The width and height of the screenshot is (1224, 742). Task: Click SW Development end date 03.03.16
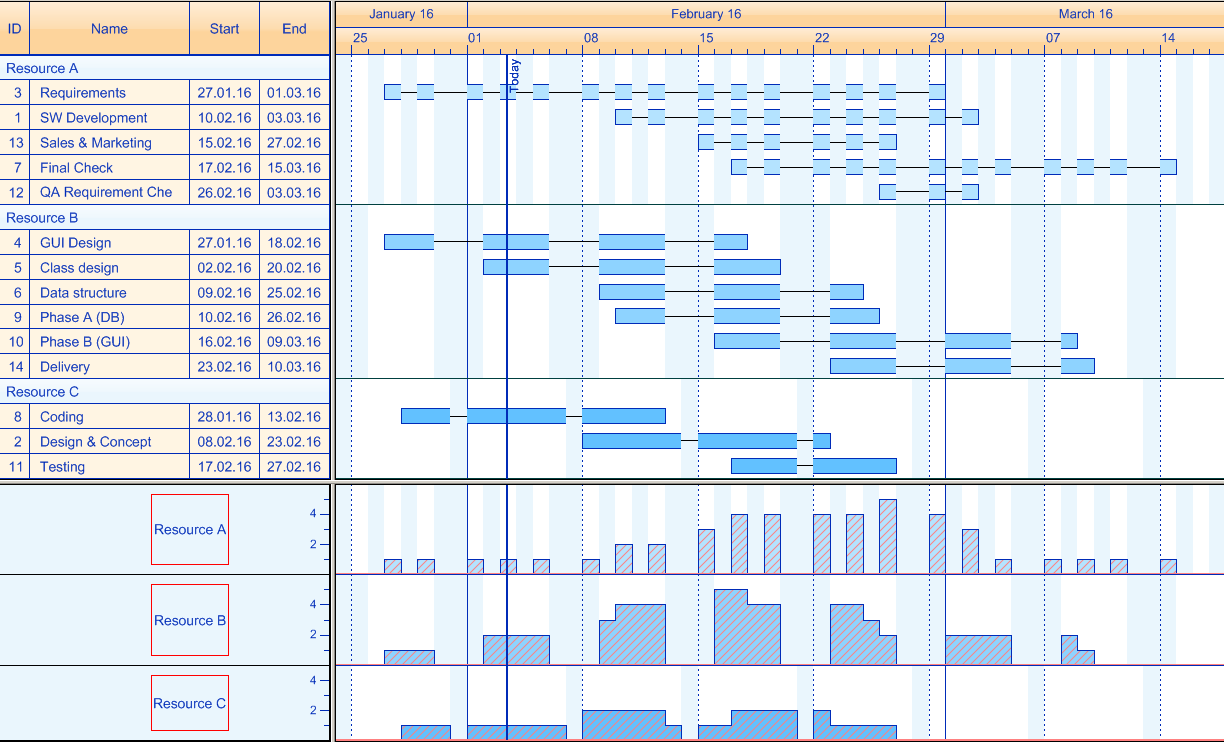[x=294, y=118]
